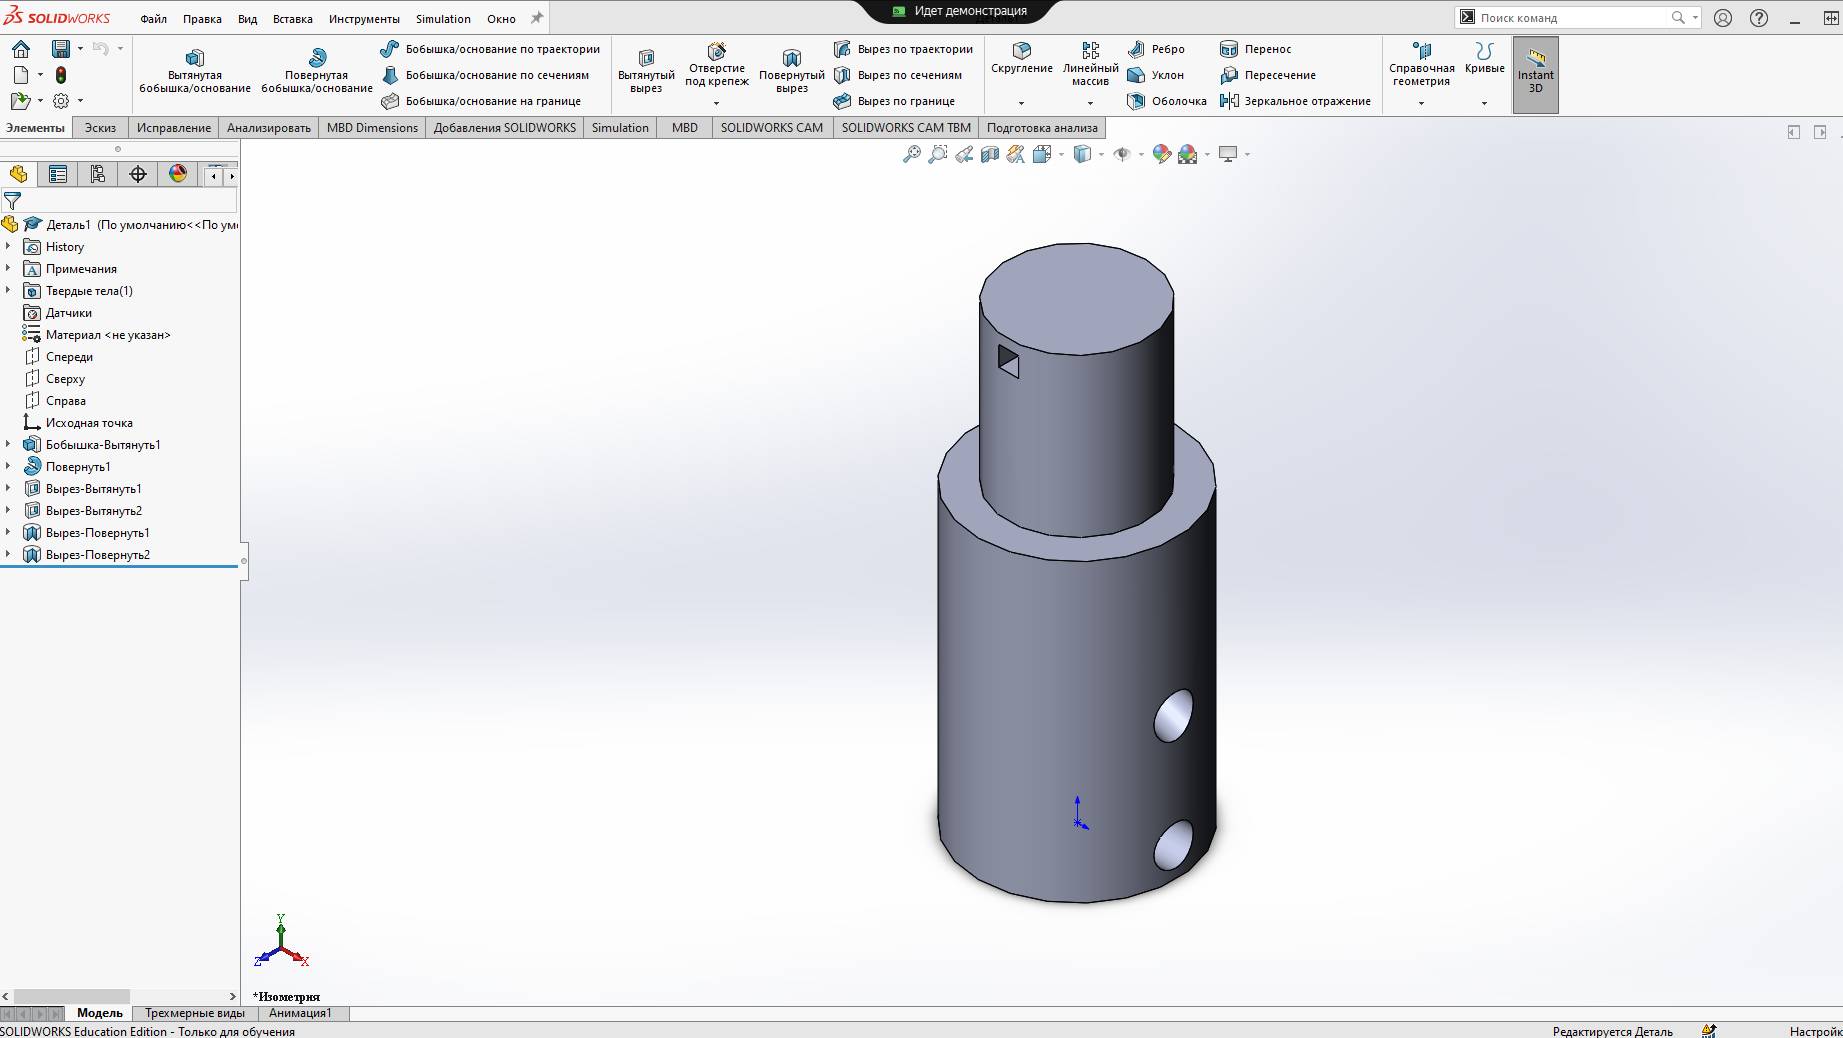
Task: Select the Анимация1 tab at bottom
Action: (303, 1013)
